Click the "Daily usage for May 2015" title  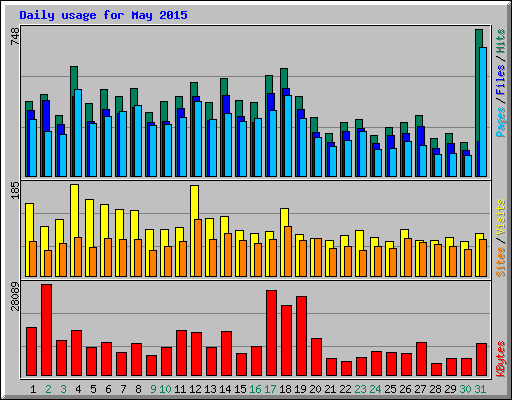[103, 15]
